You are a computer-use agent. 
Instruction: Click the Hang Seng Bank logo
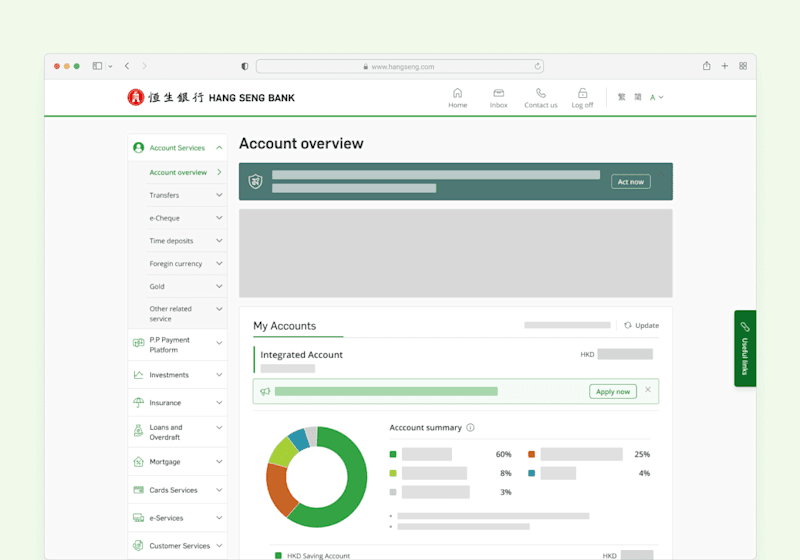(x=211, y=97)
